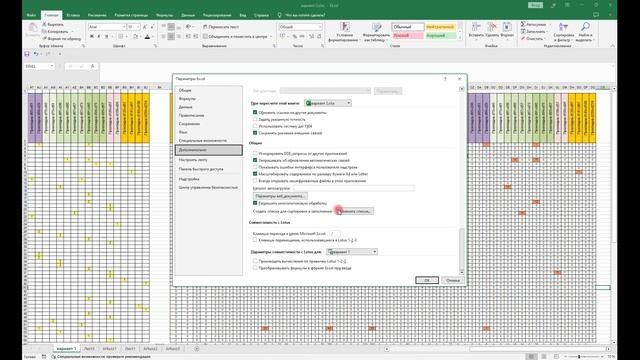This screenshot has width=640, height=360.
Task: Click the Save icon in quick access toolbar
Action: click(x=27, y=54)
